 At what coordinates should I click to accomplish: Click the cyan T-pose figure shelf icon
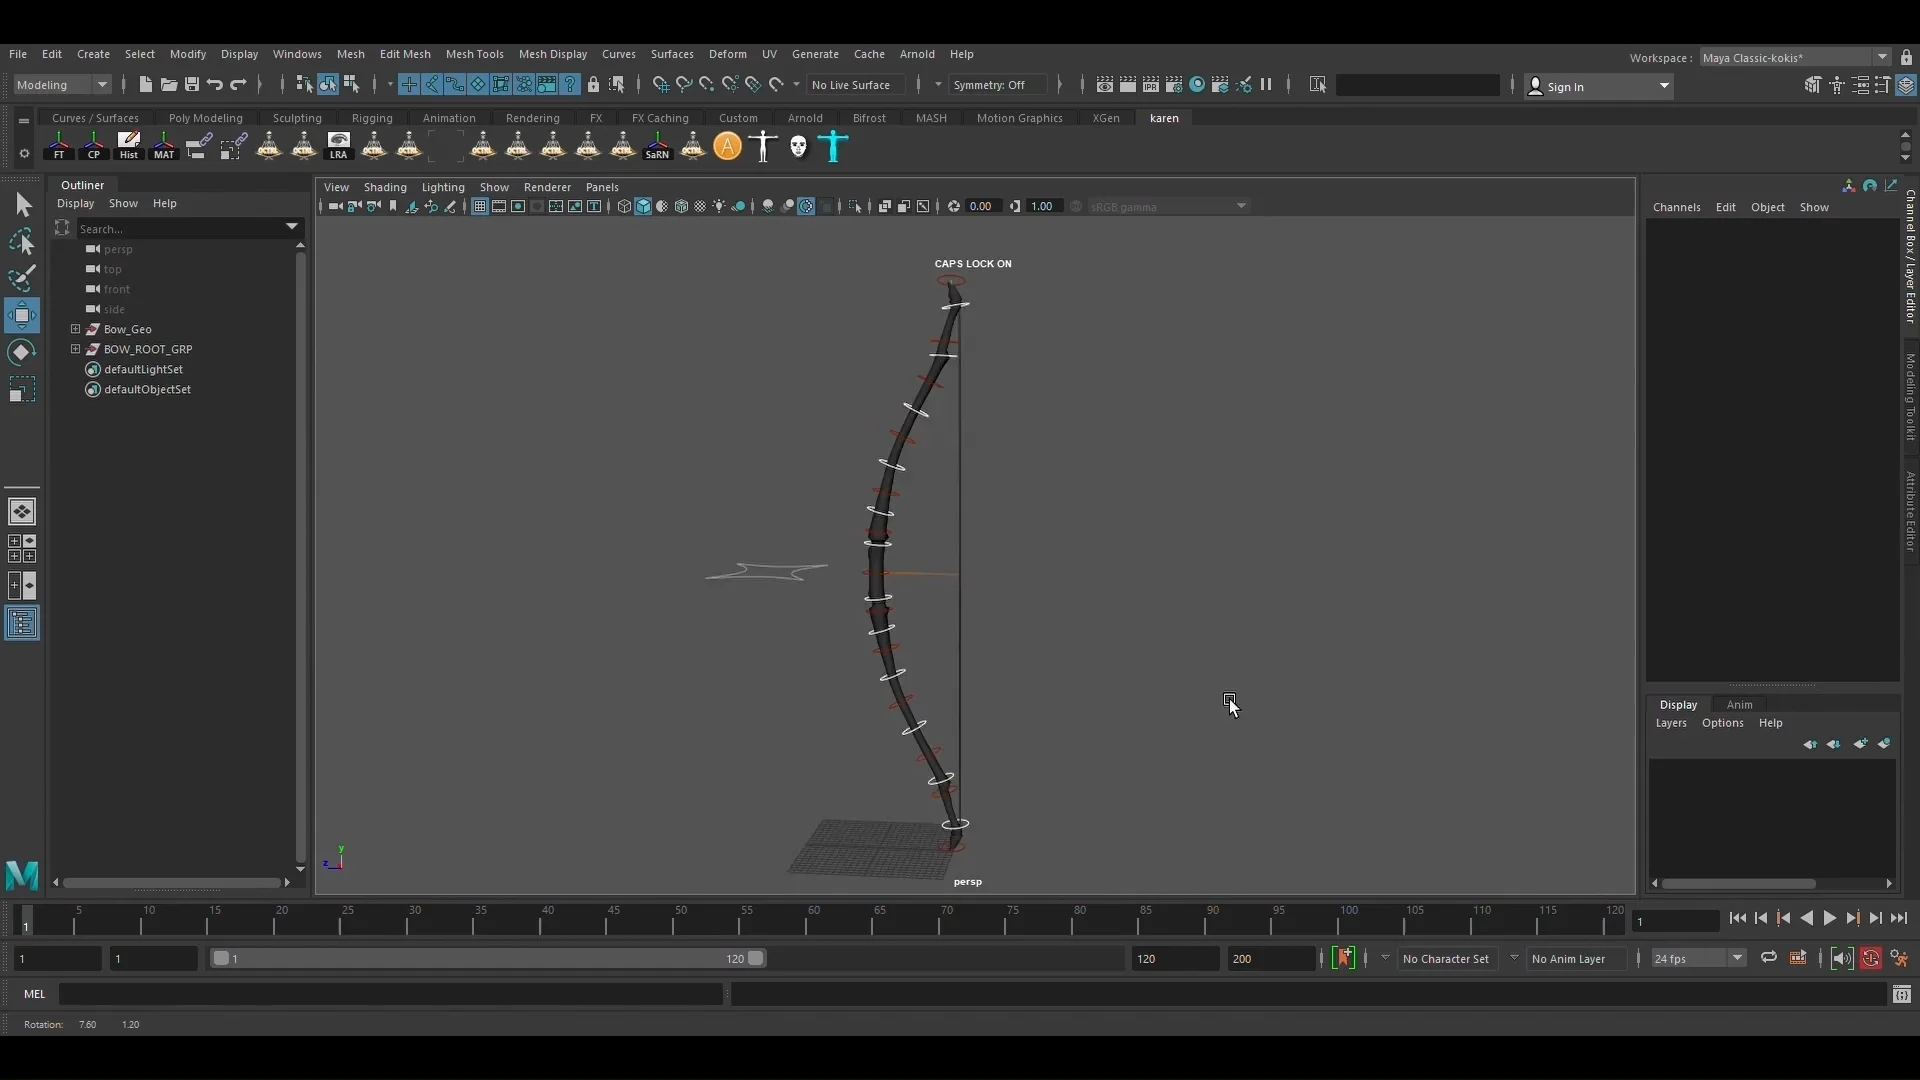click(x=833, y=147)
